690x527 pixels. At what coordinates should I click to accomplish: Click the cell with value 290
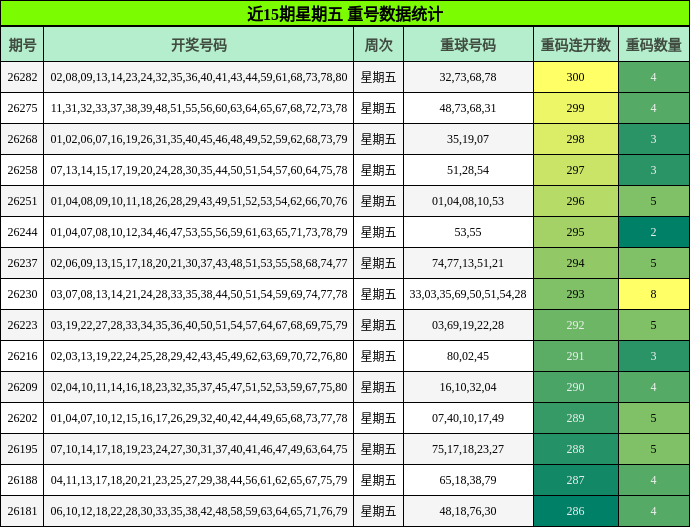pos(576,387)
